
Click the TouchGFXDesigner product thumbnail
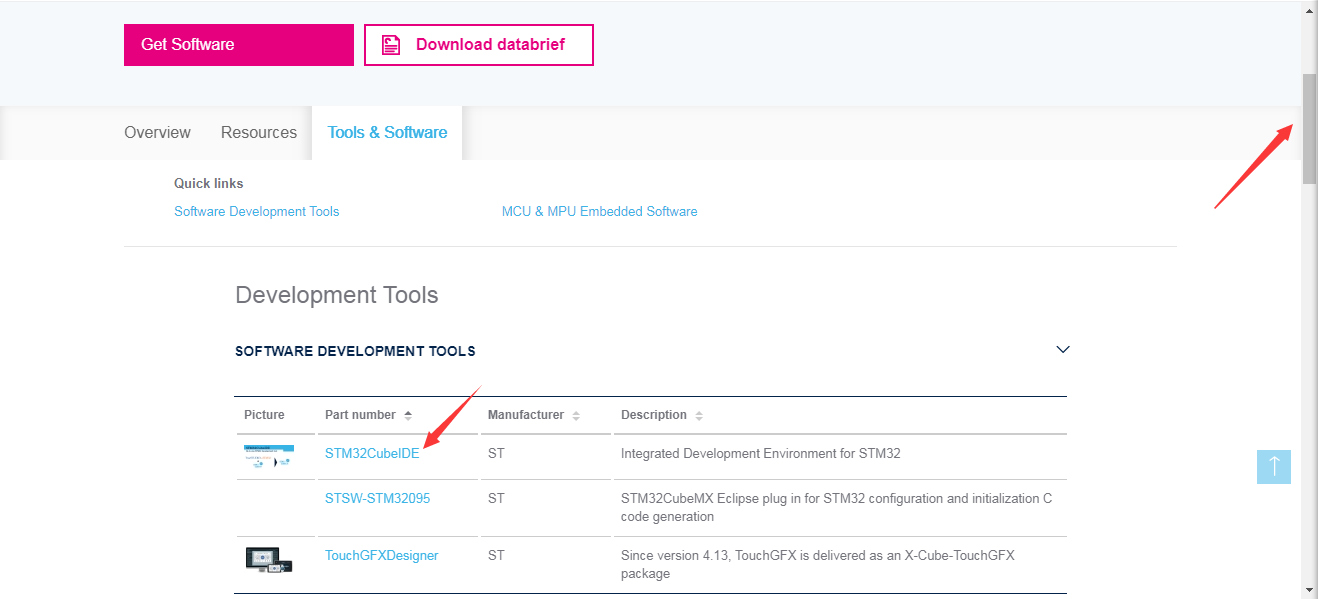coord(269,559)
